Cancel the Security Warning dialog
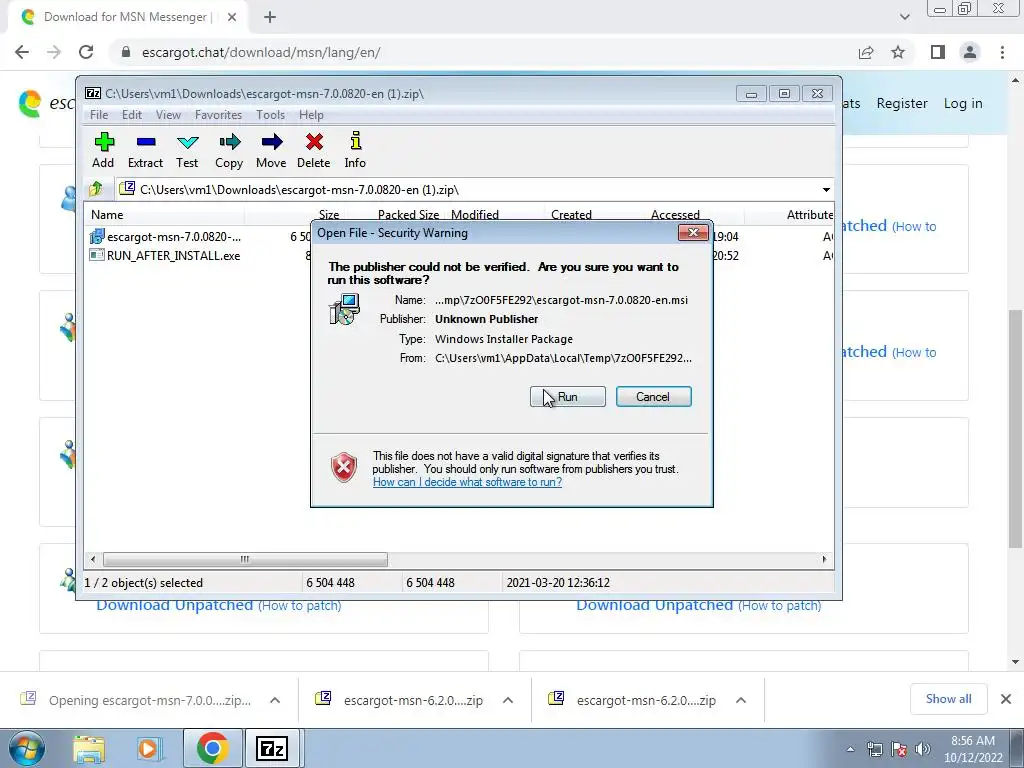The image size is (1024, 768). pos(653,396)
